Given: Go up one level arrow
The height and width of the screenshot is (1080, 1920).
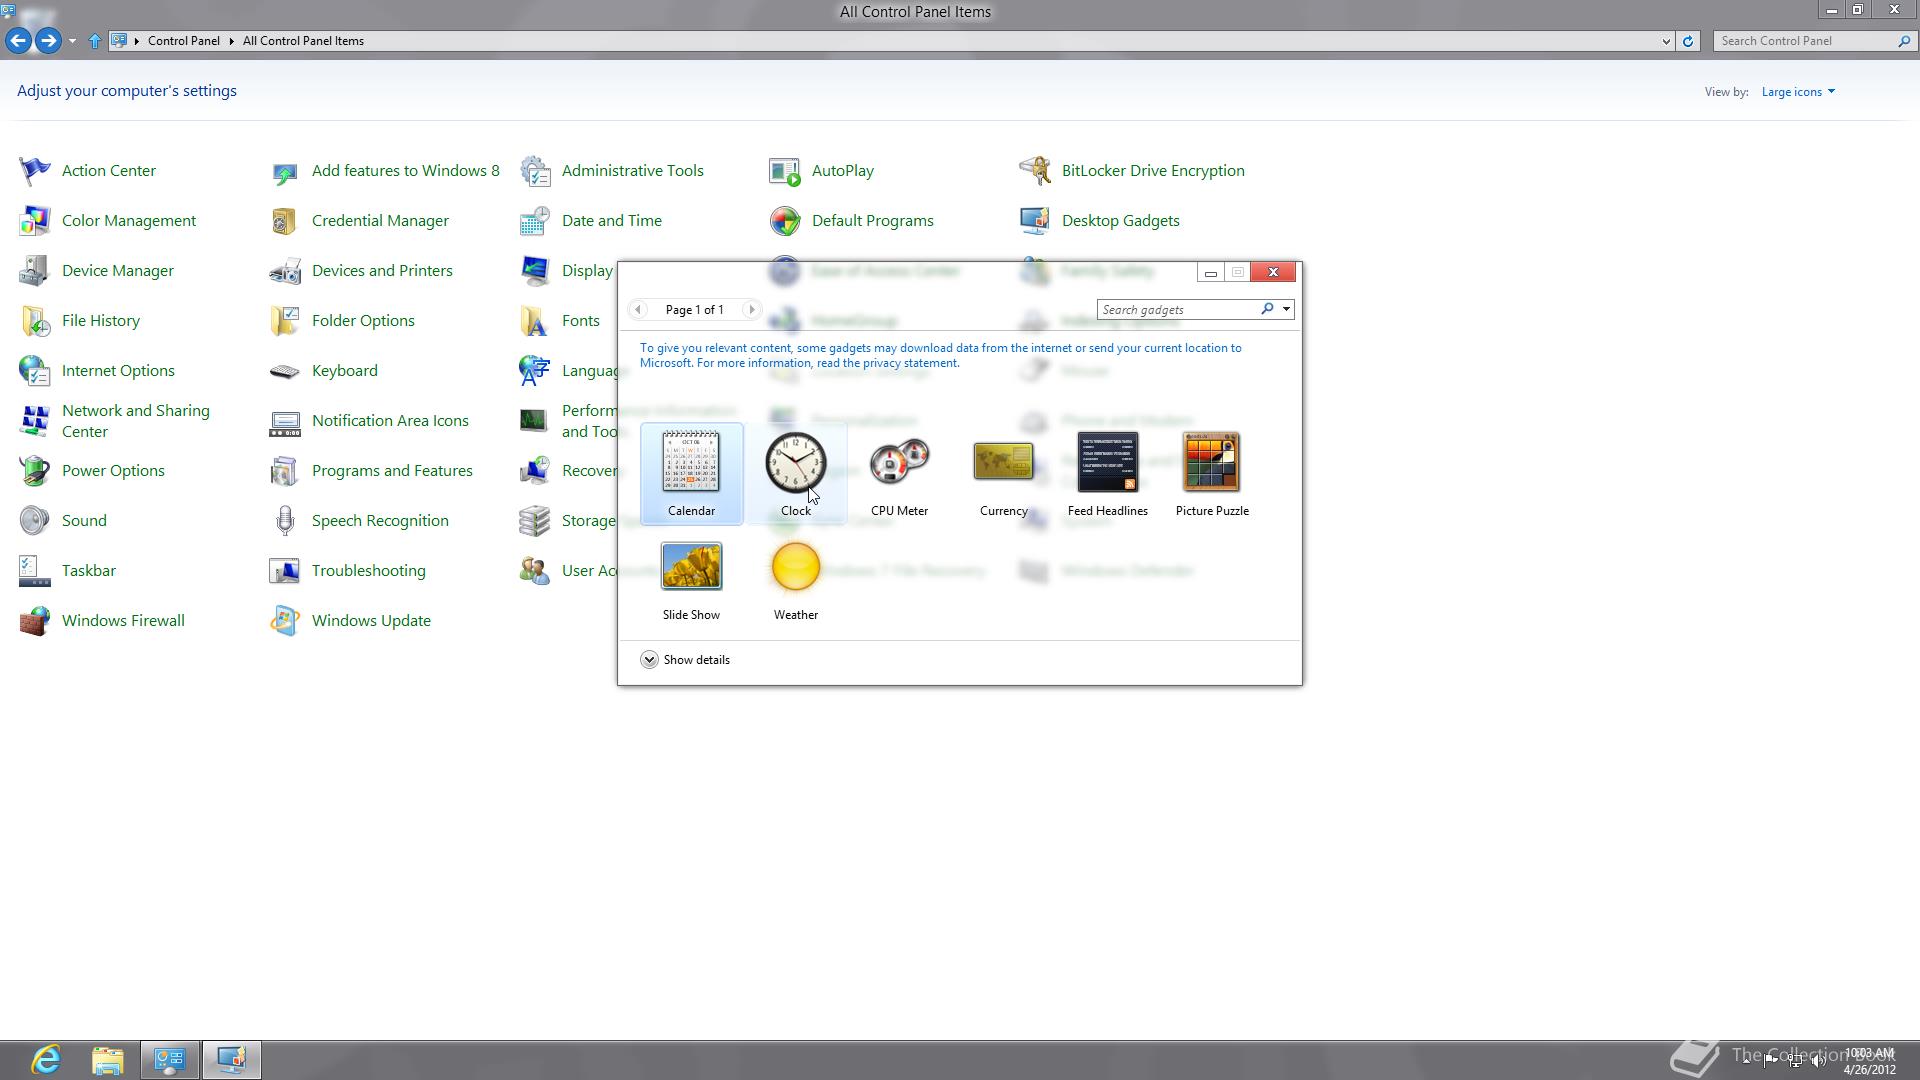Looking at the screenshot, I should tap(95, 41).
